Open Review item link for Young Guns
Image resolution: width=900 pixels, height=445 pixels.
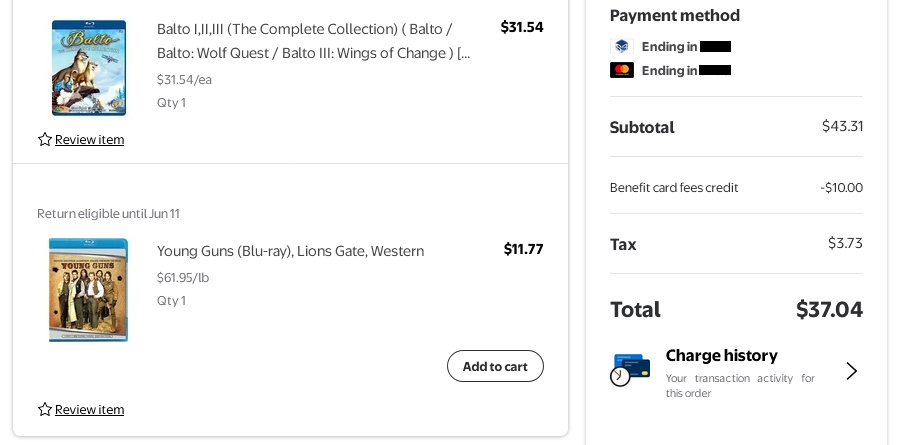point(89,409)
